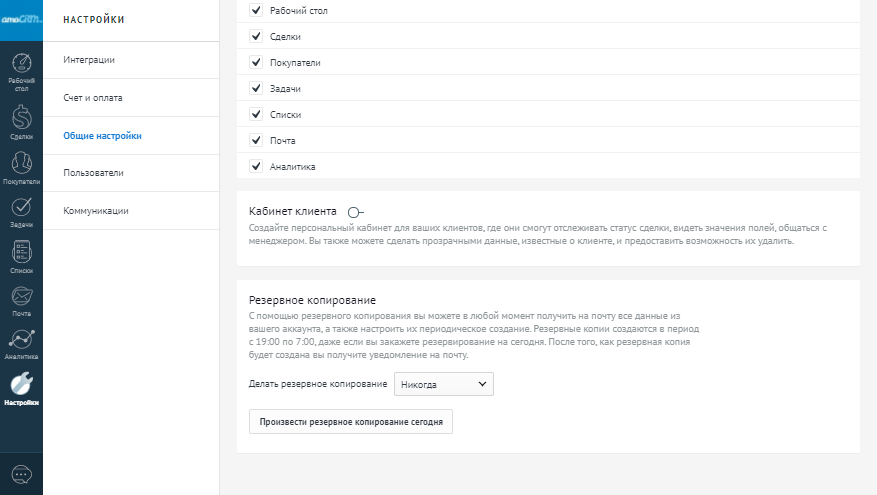
Task: Open Рабочий стол dashboard icon in sidebar
Action: 21,68
